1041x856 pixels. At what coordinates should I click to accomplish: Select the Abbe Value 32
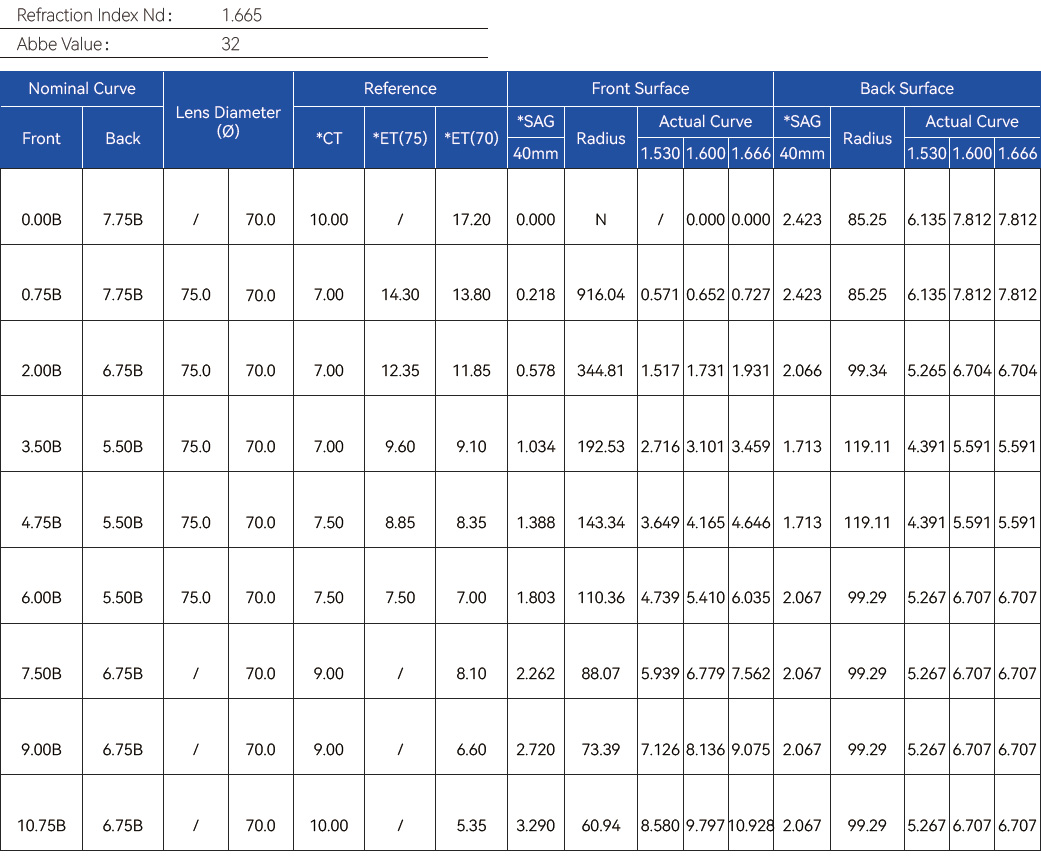pyautogui.click(x=230, y=44)
